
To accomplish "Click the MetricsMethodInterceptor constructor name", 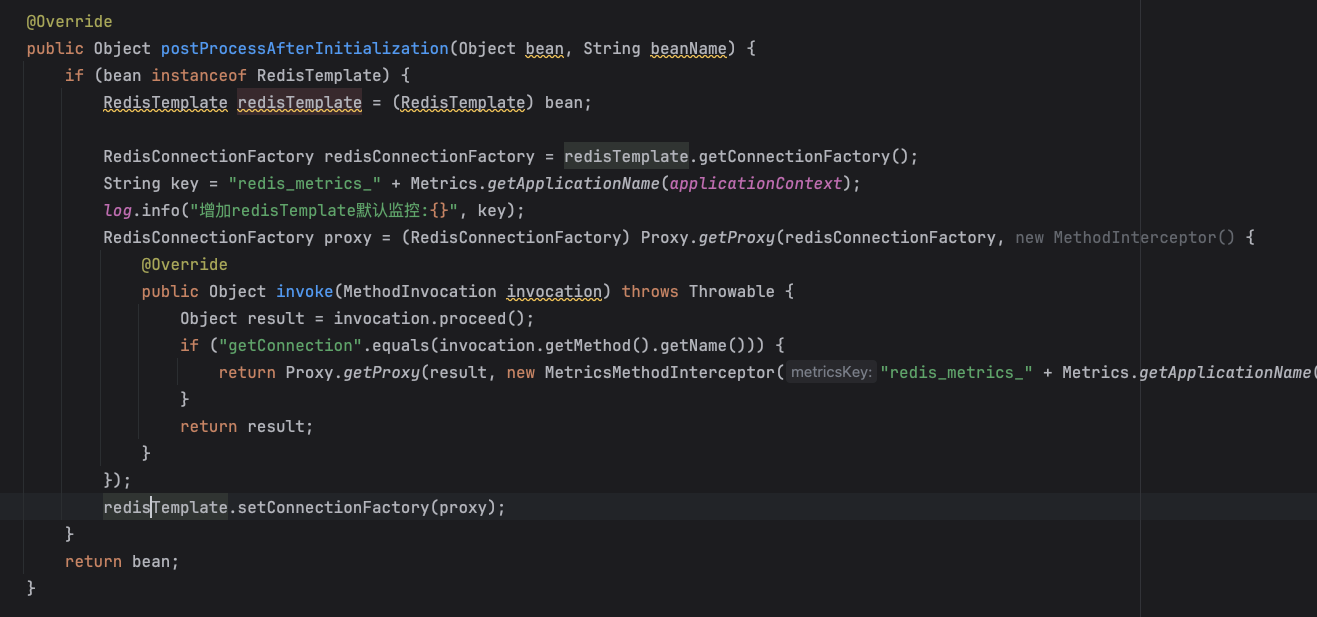I will pos(660,372).
